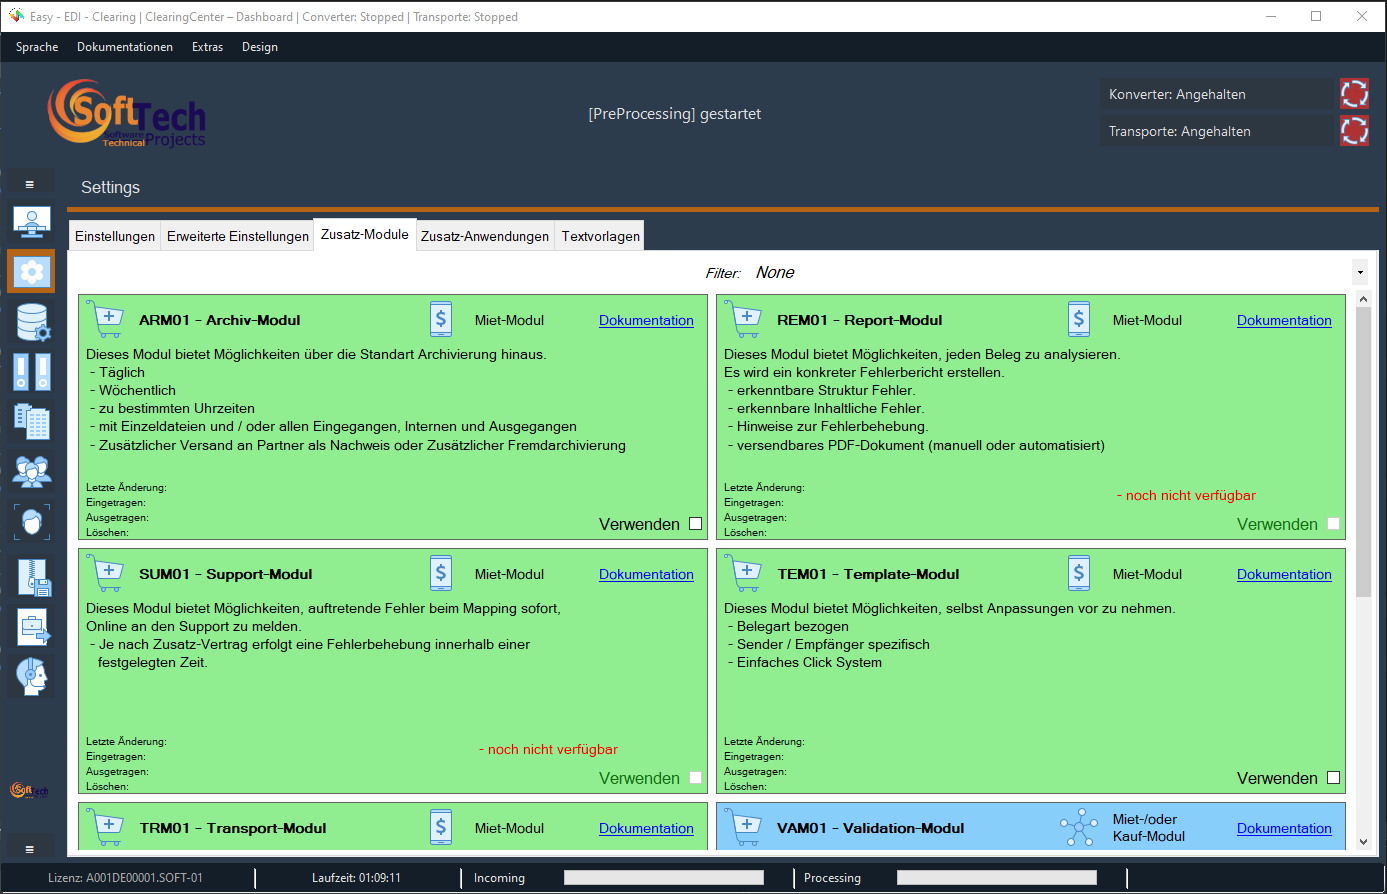This screenshot has width=1387, height=894.
Task: Open the partners group icon in sidebar
Action: point(32,470)
